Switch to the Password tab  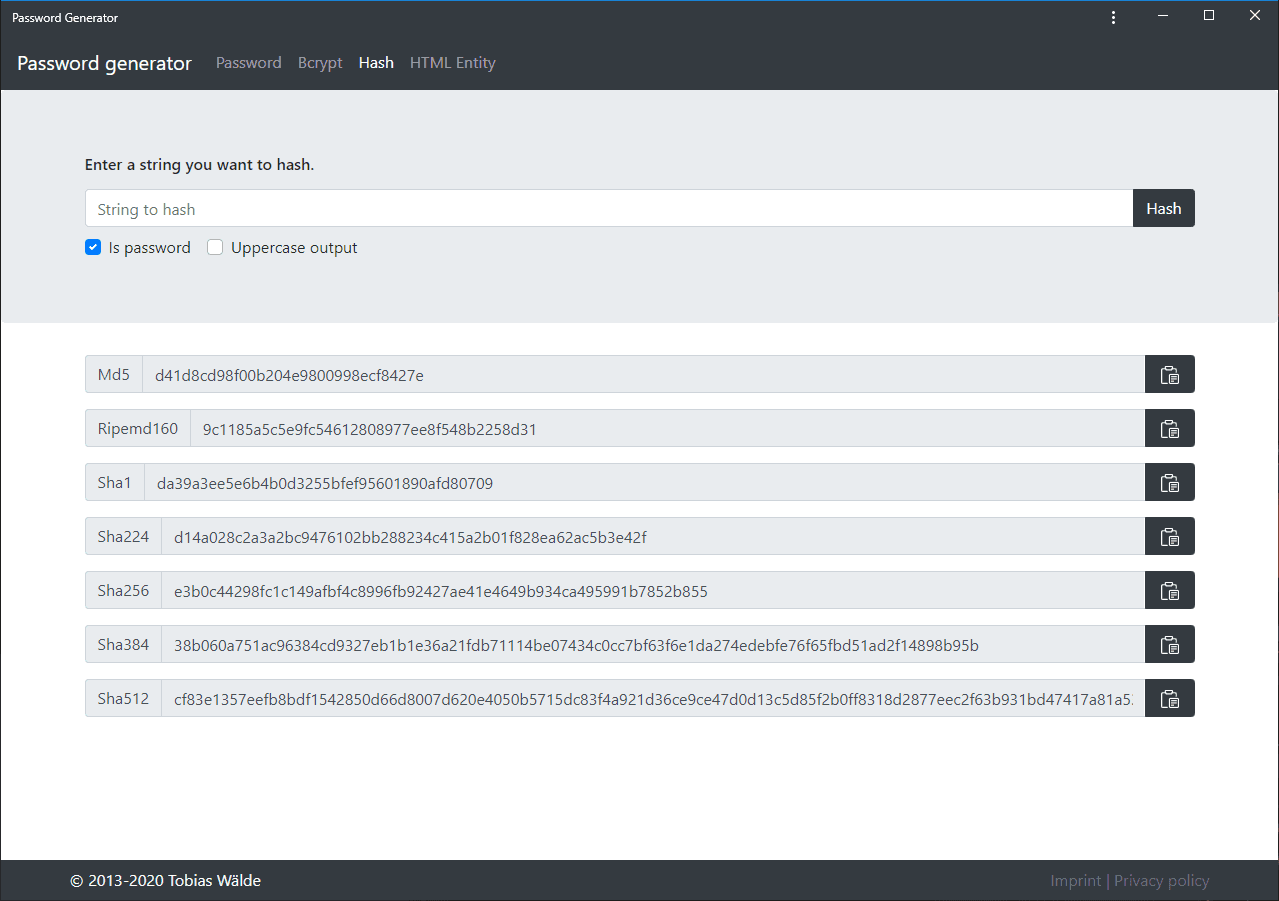pyautogui.click(x=249, y=63)
